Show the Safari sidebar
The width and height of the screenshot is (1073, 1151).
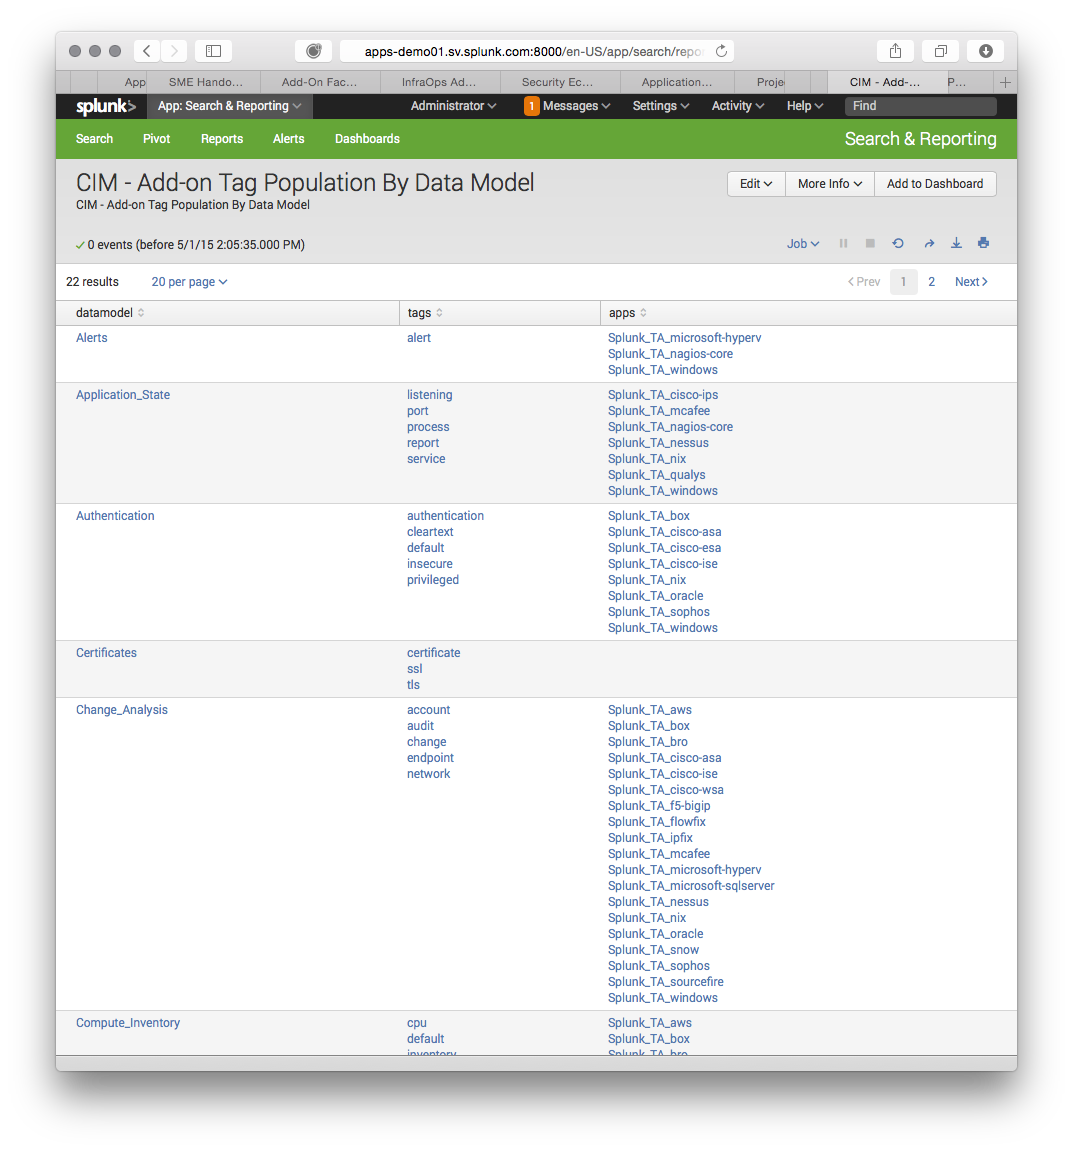pyautogui.click(x=214, y=51)
